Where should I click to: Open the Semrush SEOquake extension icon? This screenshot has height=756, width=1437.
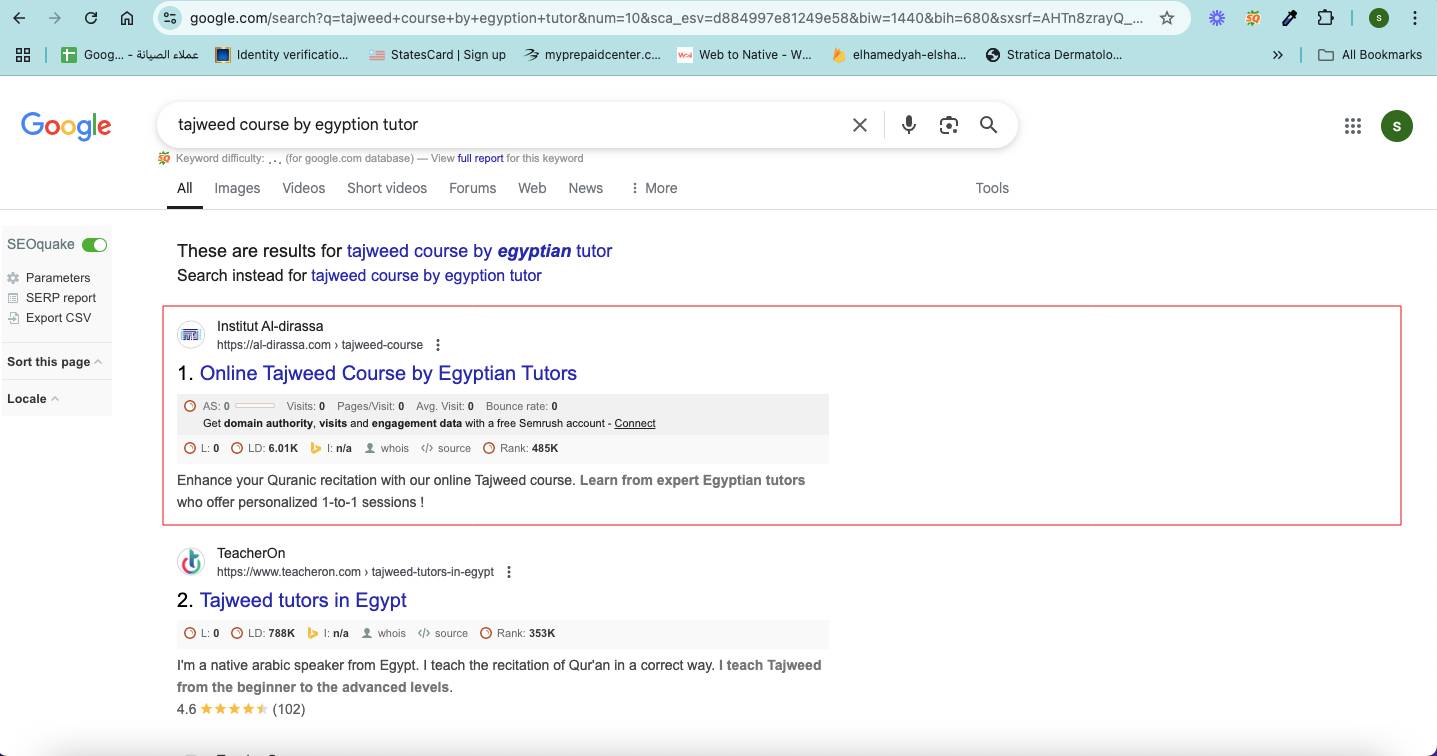(1253, 18)
